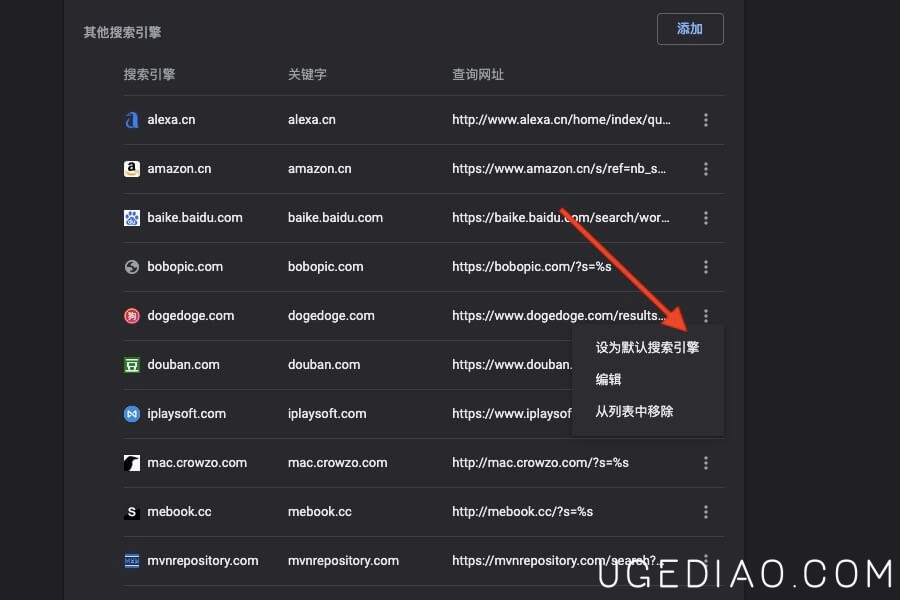This screenshot has height=600, width=900.
Task: Click the dogedoge.com name beside its favicon
Action: coord(191,316)
